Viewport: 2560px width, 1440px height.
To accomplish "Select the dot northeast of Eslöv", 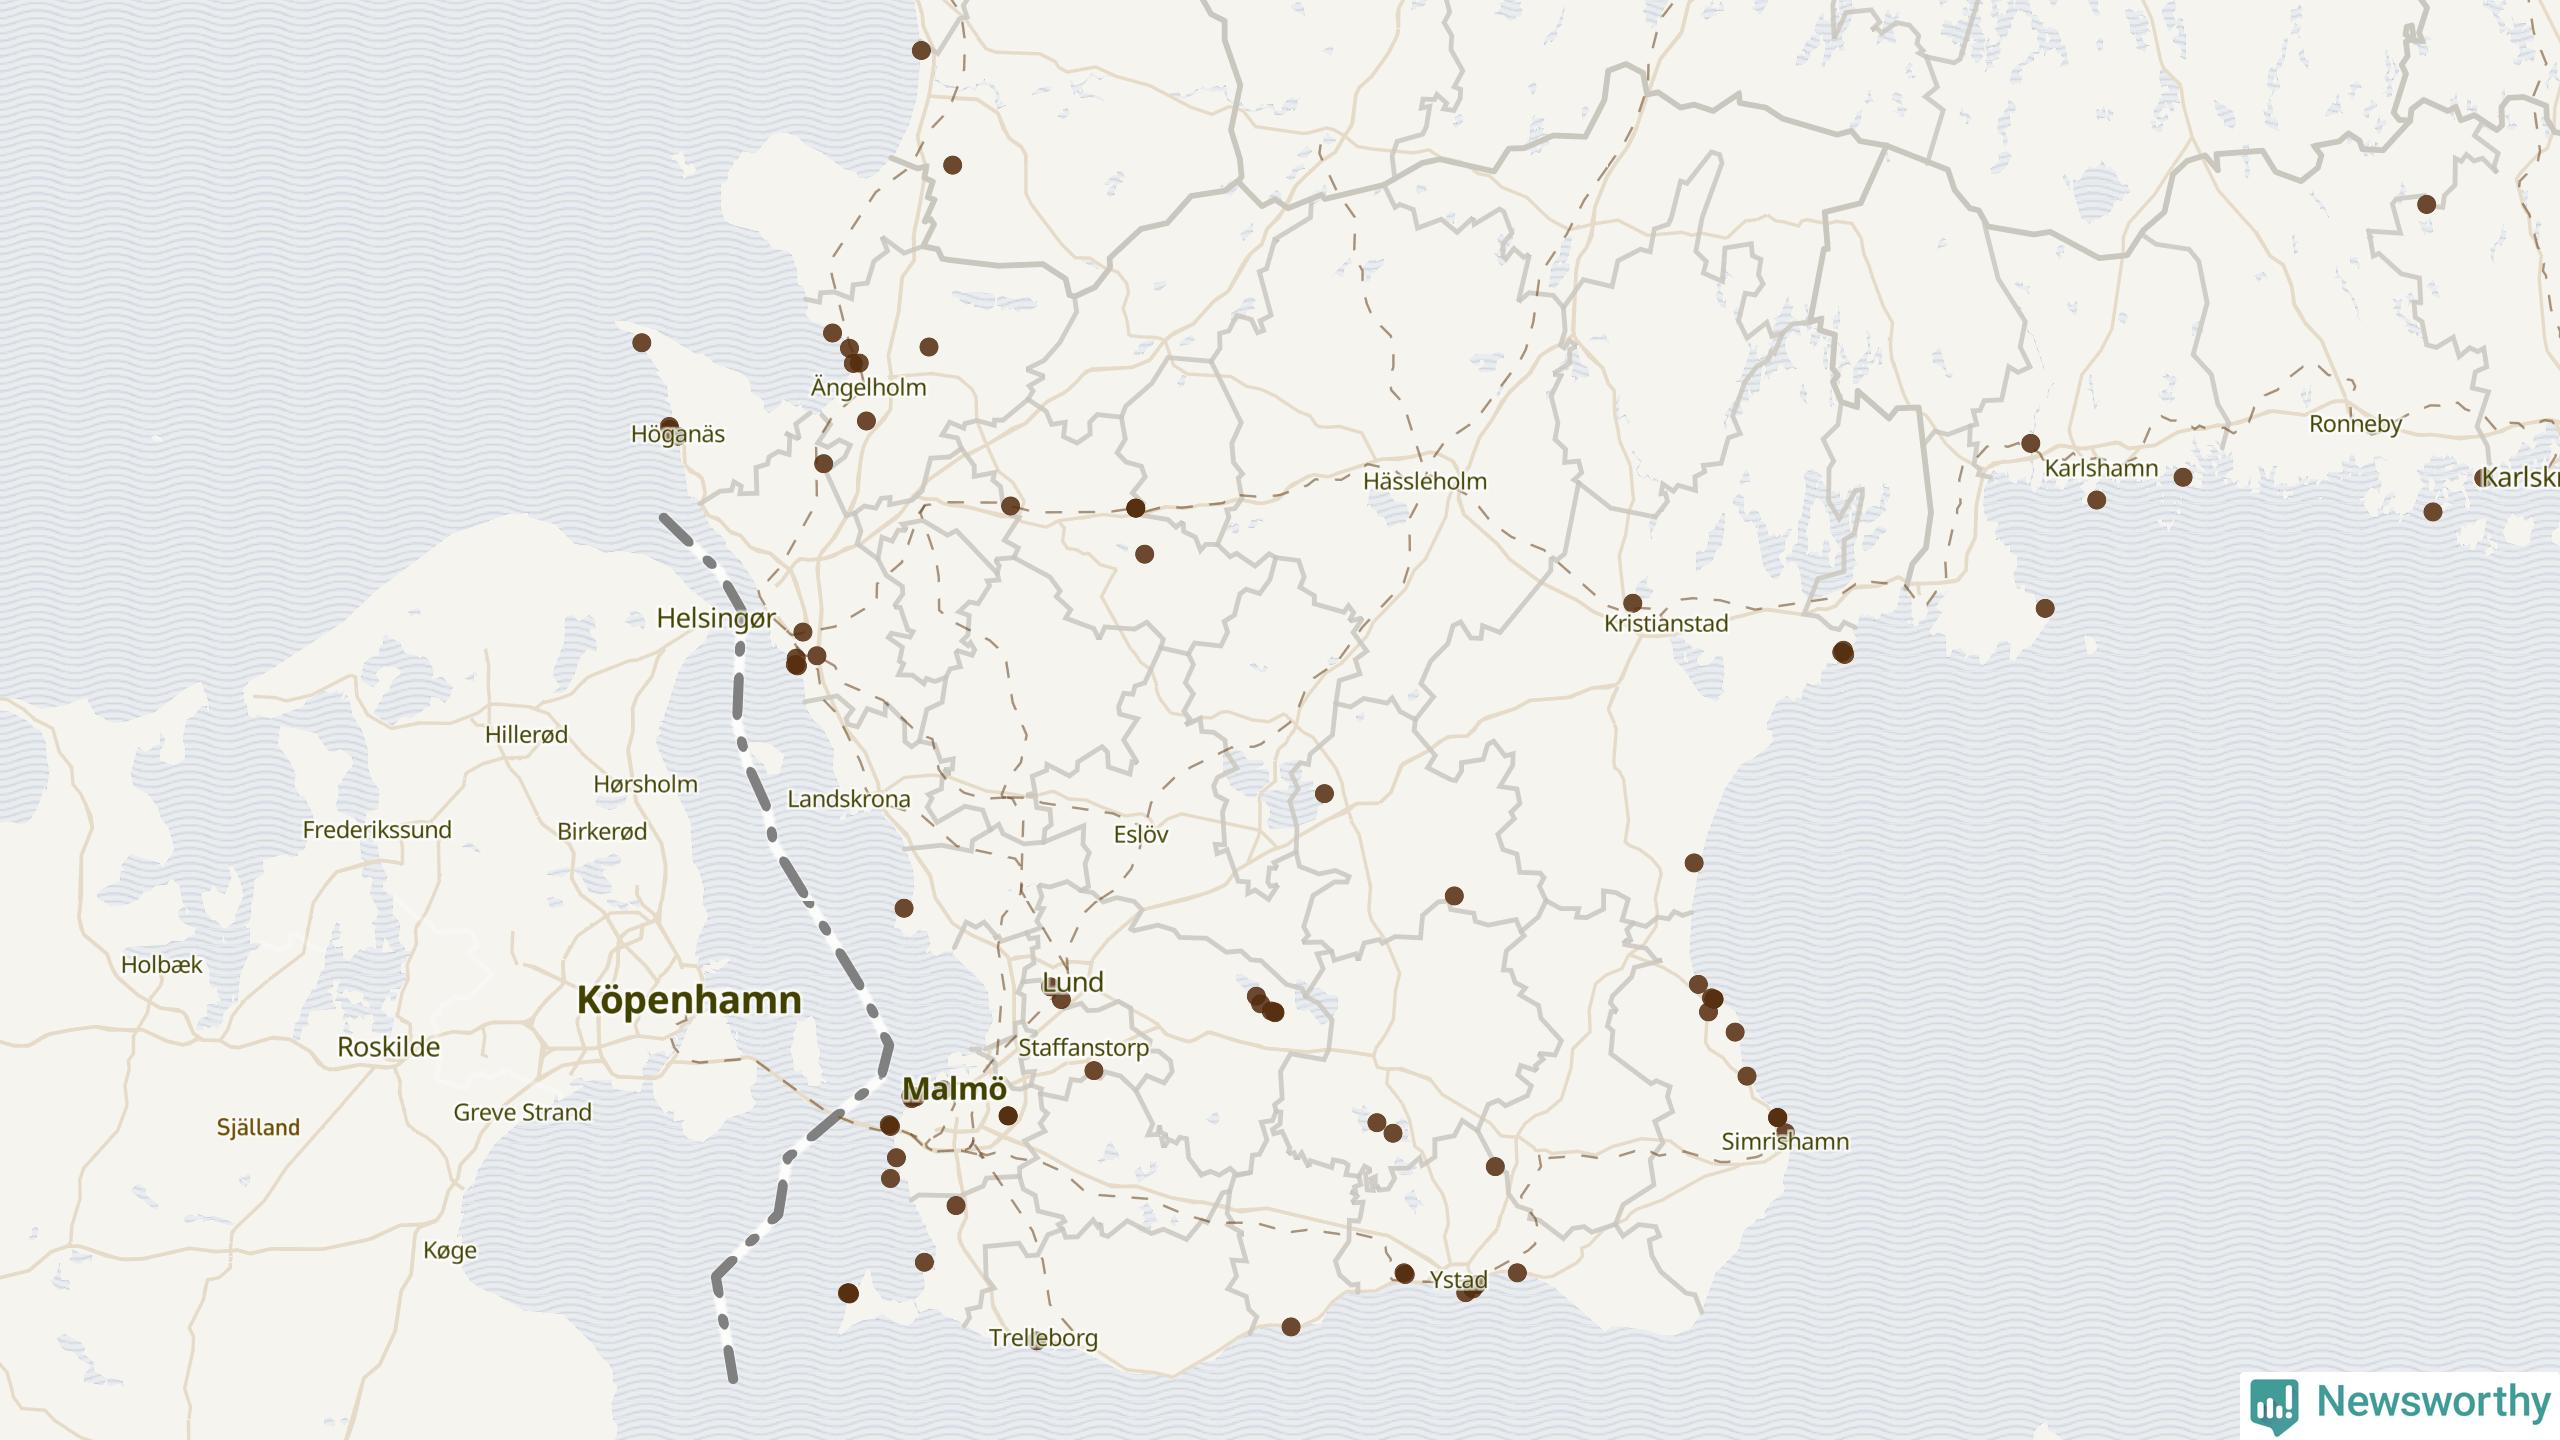I will click(1324, 794).
